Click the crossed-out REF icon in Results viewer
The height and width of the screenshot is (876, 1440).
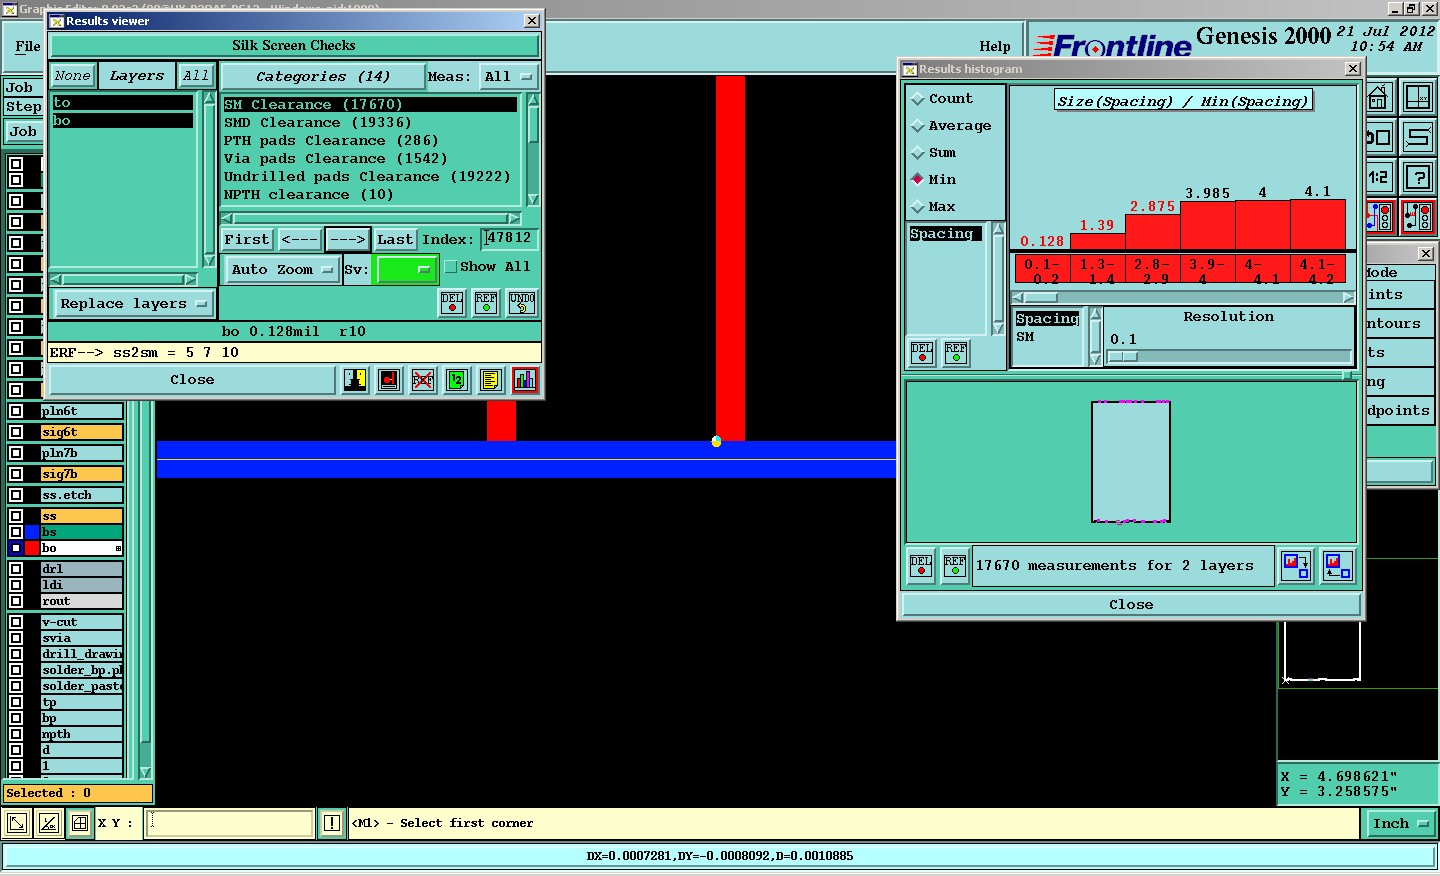point(423,380)
